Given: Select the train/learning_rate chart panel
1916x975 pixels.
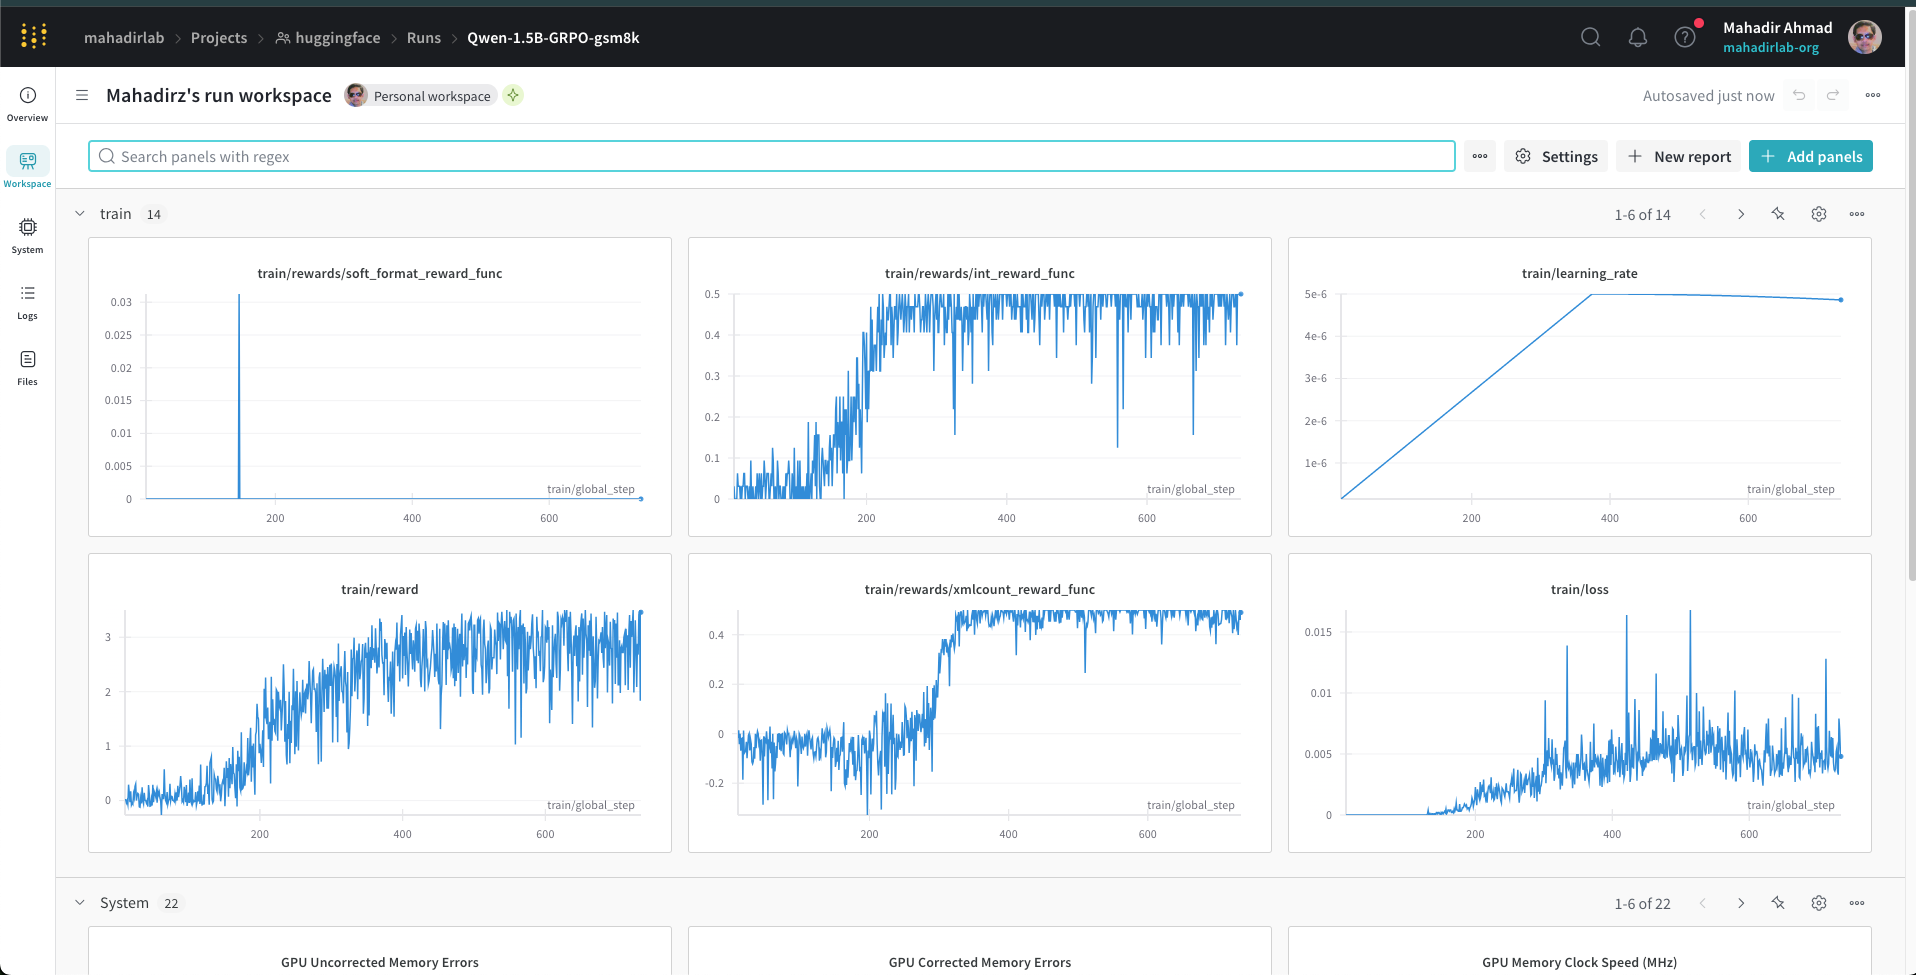Looking at the screenshot, I should (1580, 387).
